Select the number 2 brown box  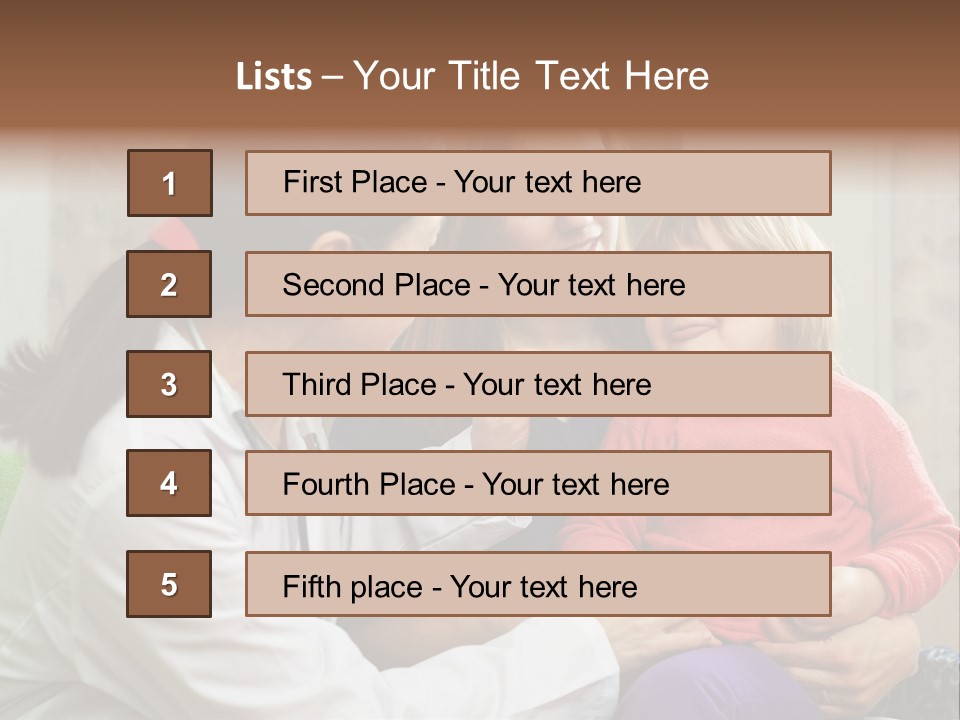point(169,284)
